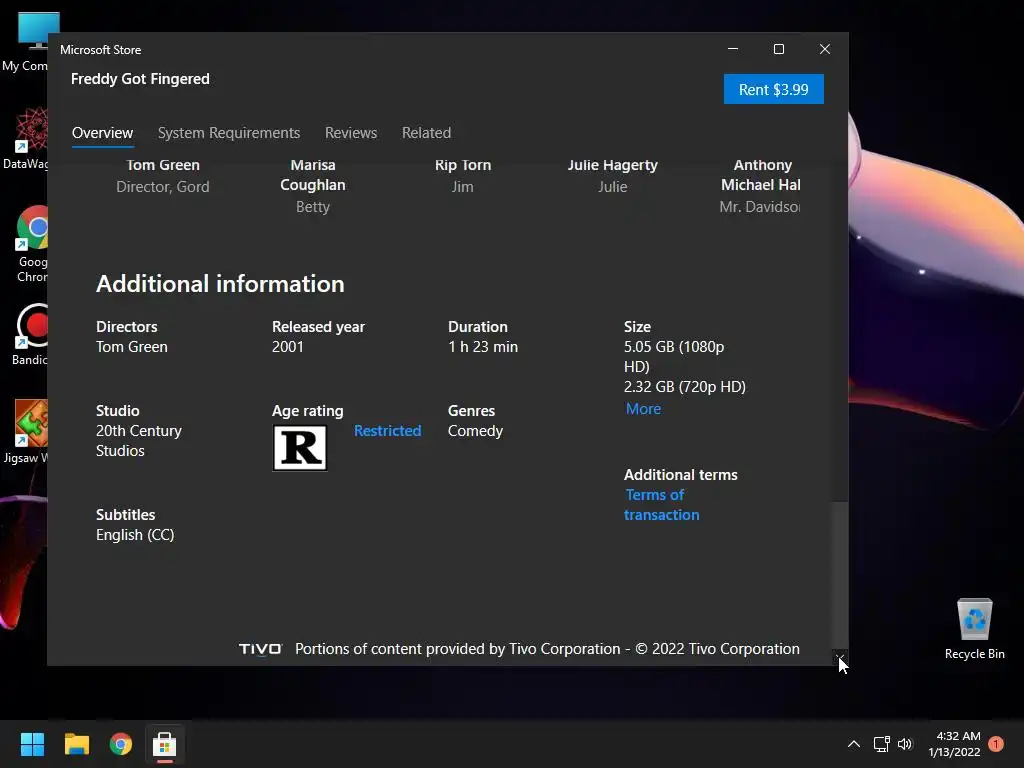The width and height of the screenshot is (1024, 768).
Task: Click the 'English (CC)' subtitles value
Action: pyautogui.click(x=135, y=535)
